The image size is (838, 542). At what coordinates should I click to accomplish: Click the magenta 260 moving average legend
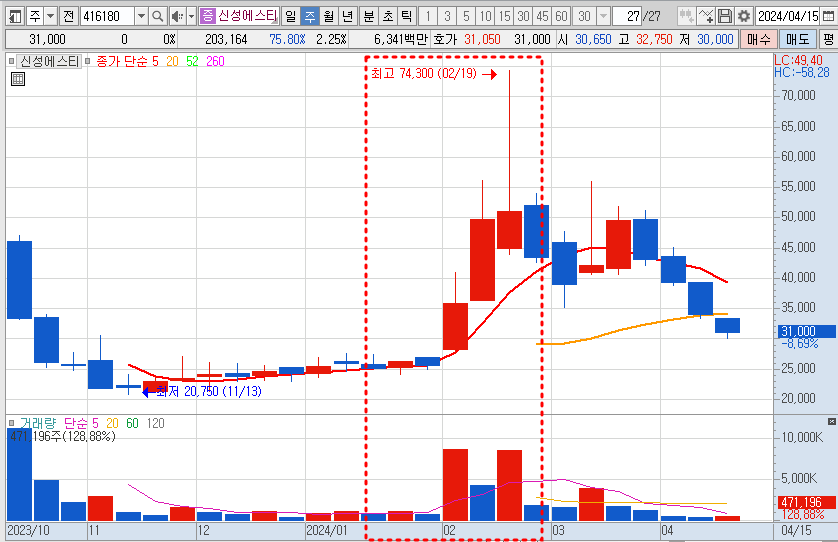[x=215, y=61]
